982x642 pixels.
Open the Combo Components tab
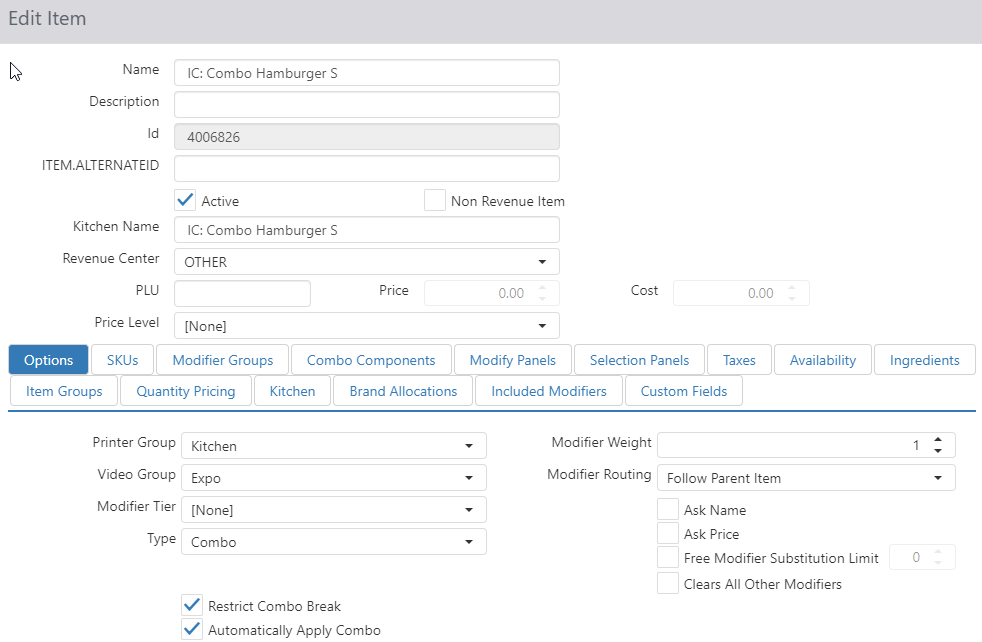coord(371,360)
